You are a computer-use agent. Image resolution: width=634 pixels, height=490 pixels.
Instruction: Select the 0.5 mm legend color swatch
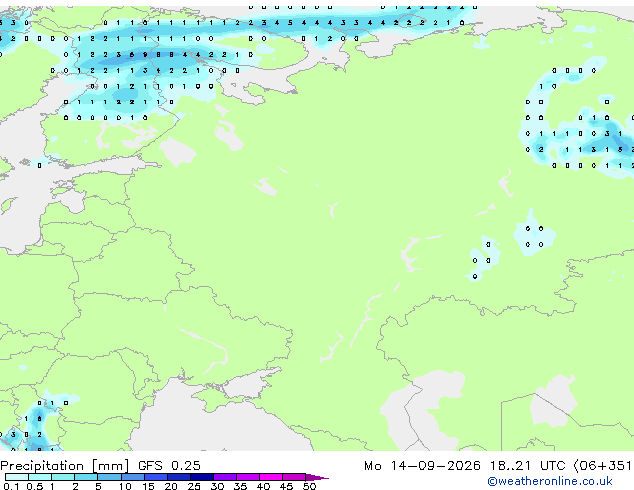click(40, 477)
